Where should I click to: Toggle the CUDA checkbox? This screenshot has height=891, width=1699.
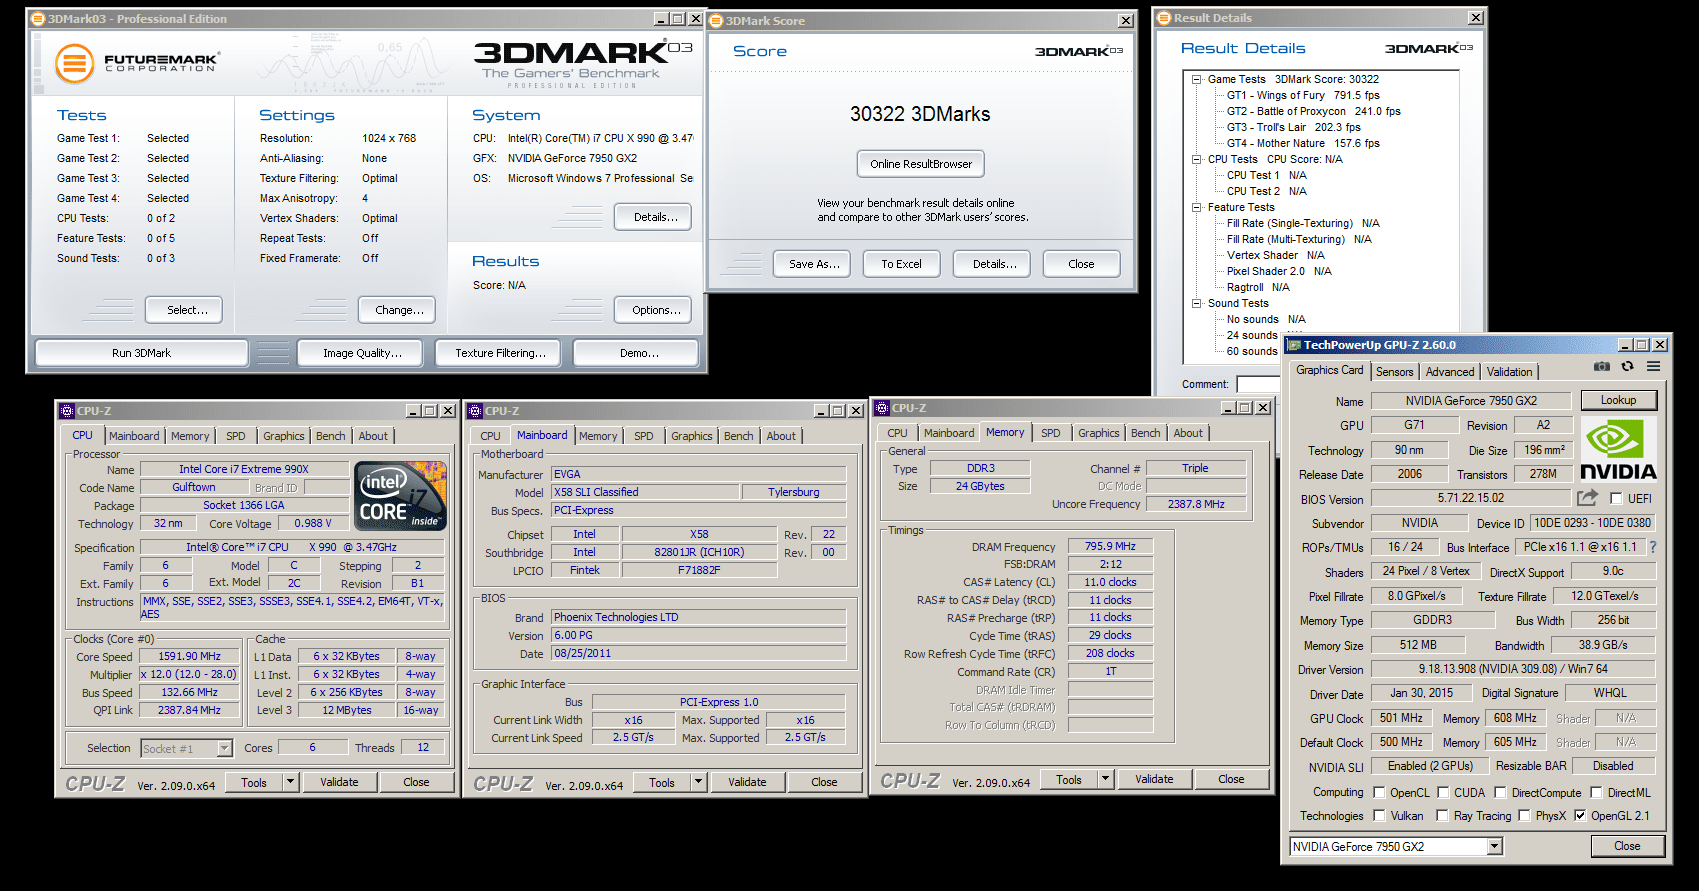[x=1443, y=793]
